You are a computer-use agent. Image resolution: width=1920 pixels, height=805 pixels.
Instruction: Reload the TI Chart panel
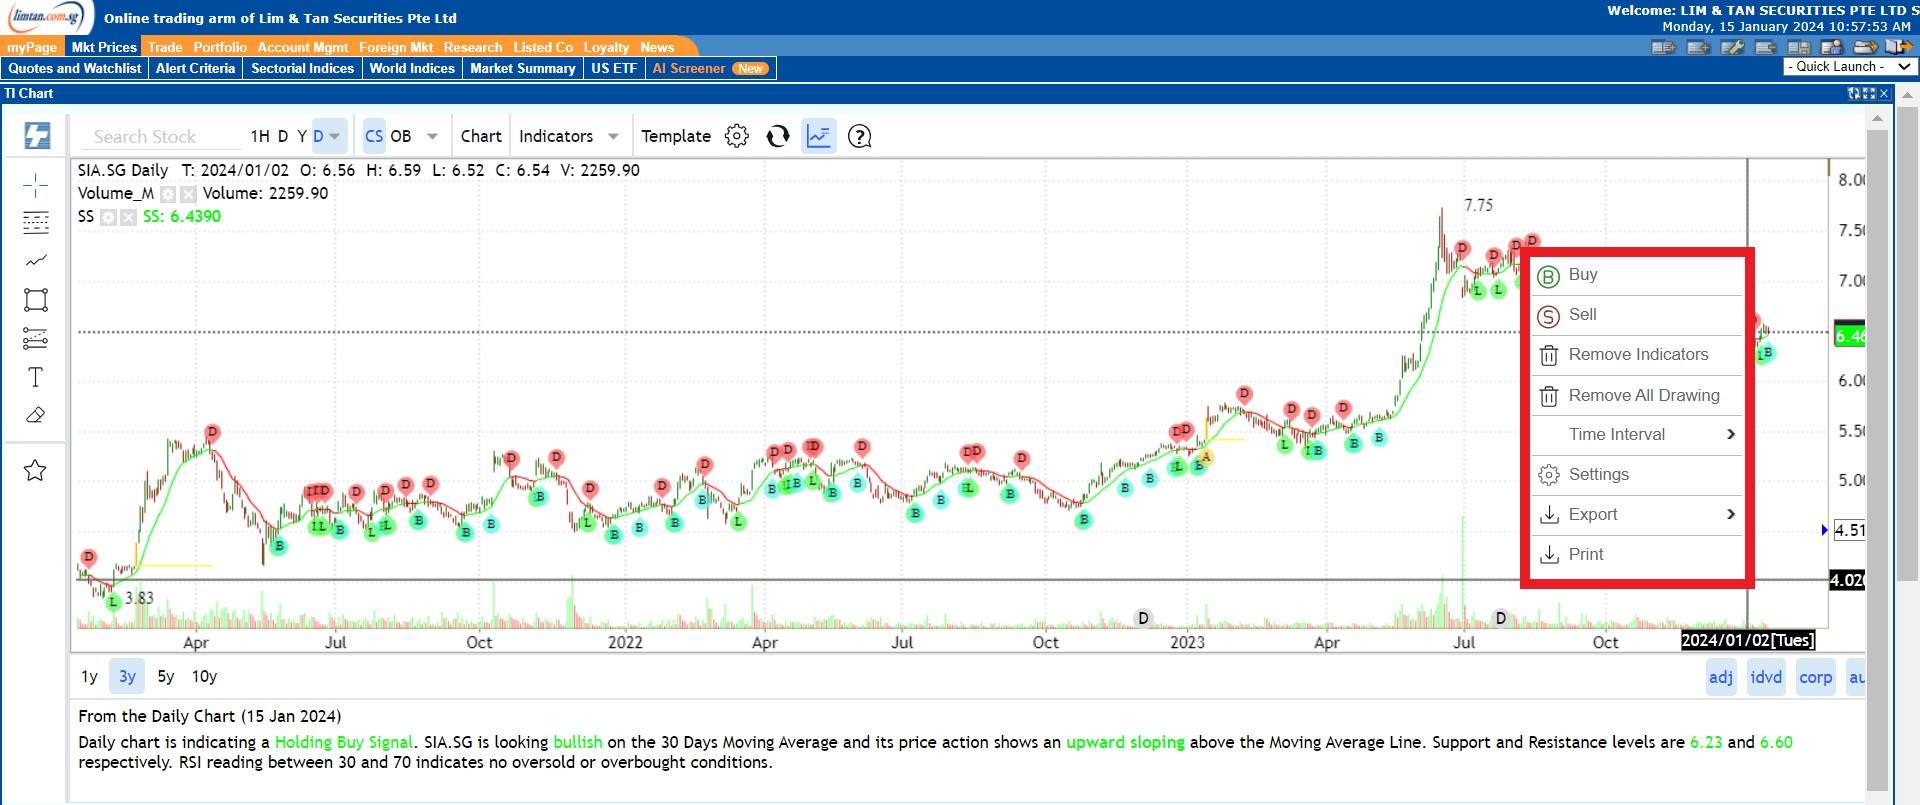pyautogui.click(x=1854, y=93)
